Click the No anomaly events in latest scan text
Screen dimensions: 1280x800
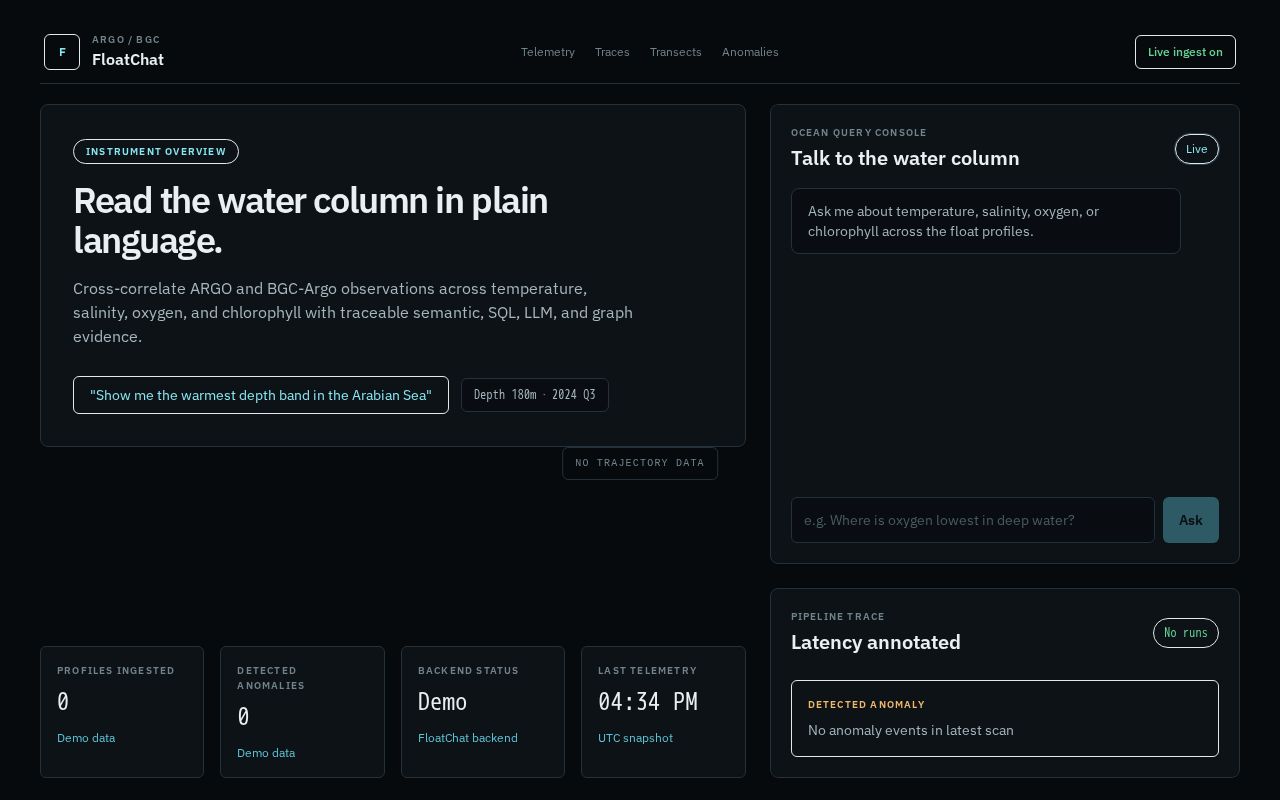(911, 730)
